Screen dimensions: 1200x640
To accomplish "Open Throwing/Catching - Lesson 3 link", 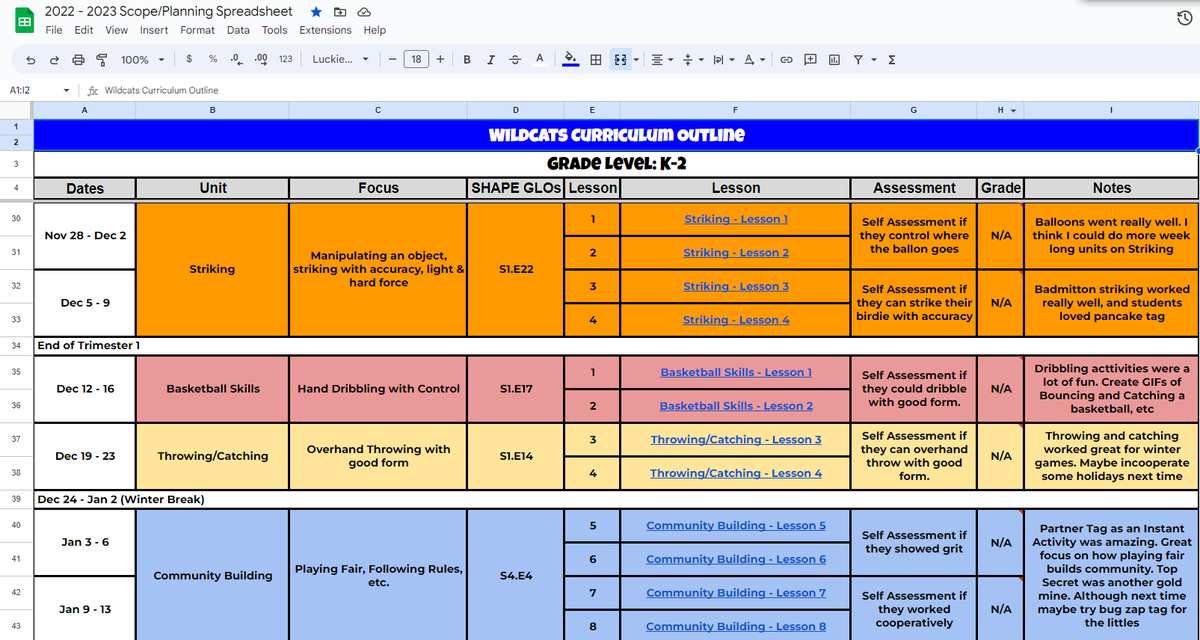I will coord(736,439).
